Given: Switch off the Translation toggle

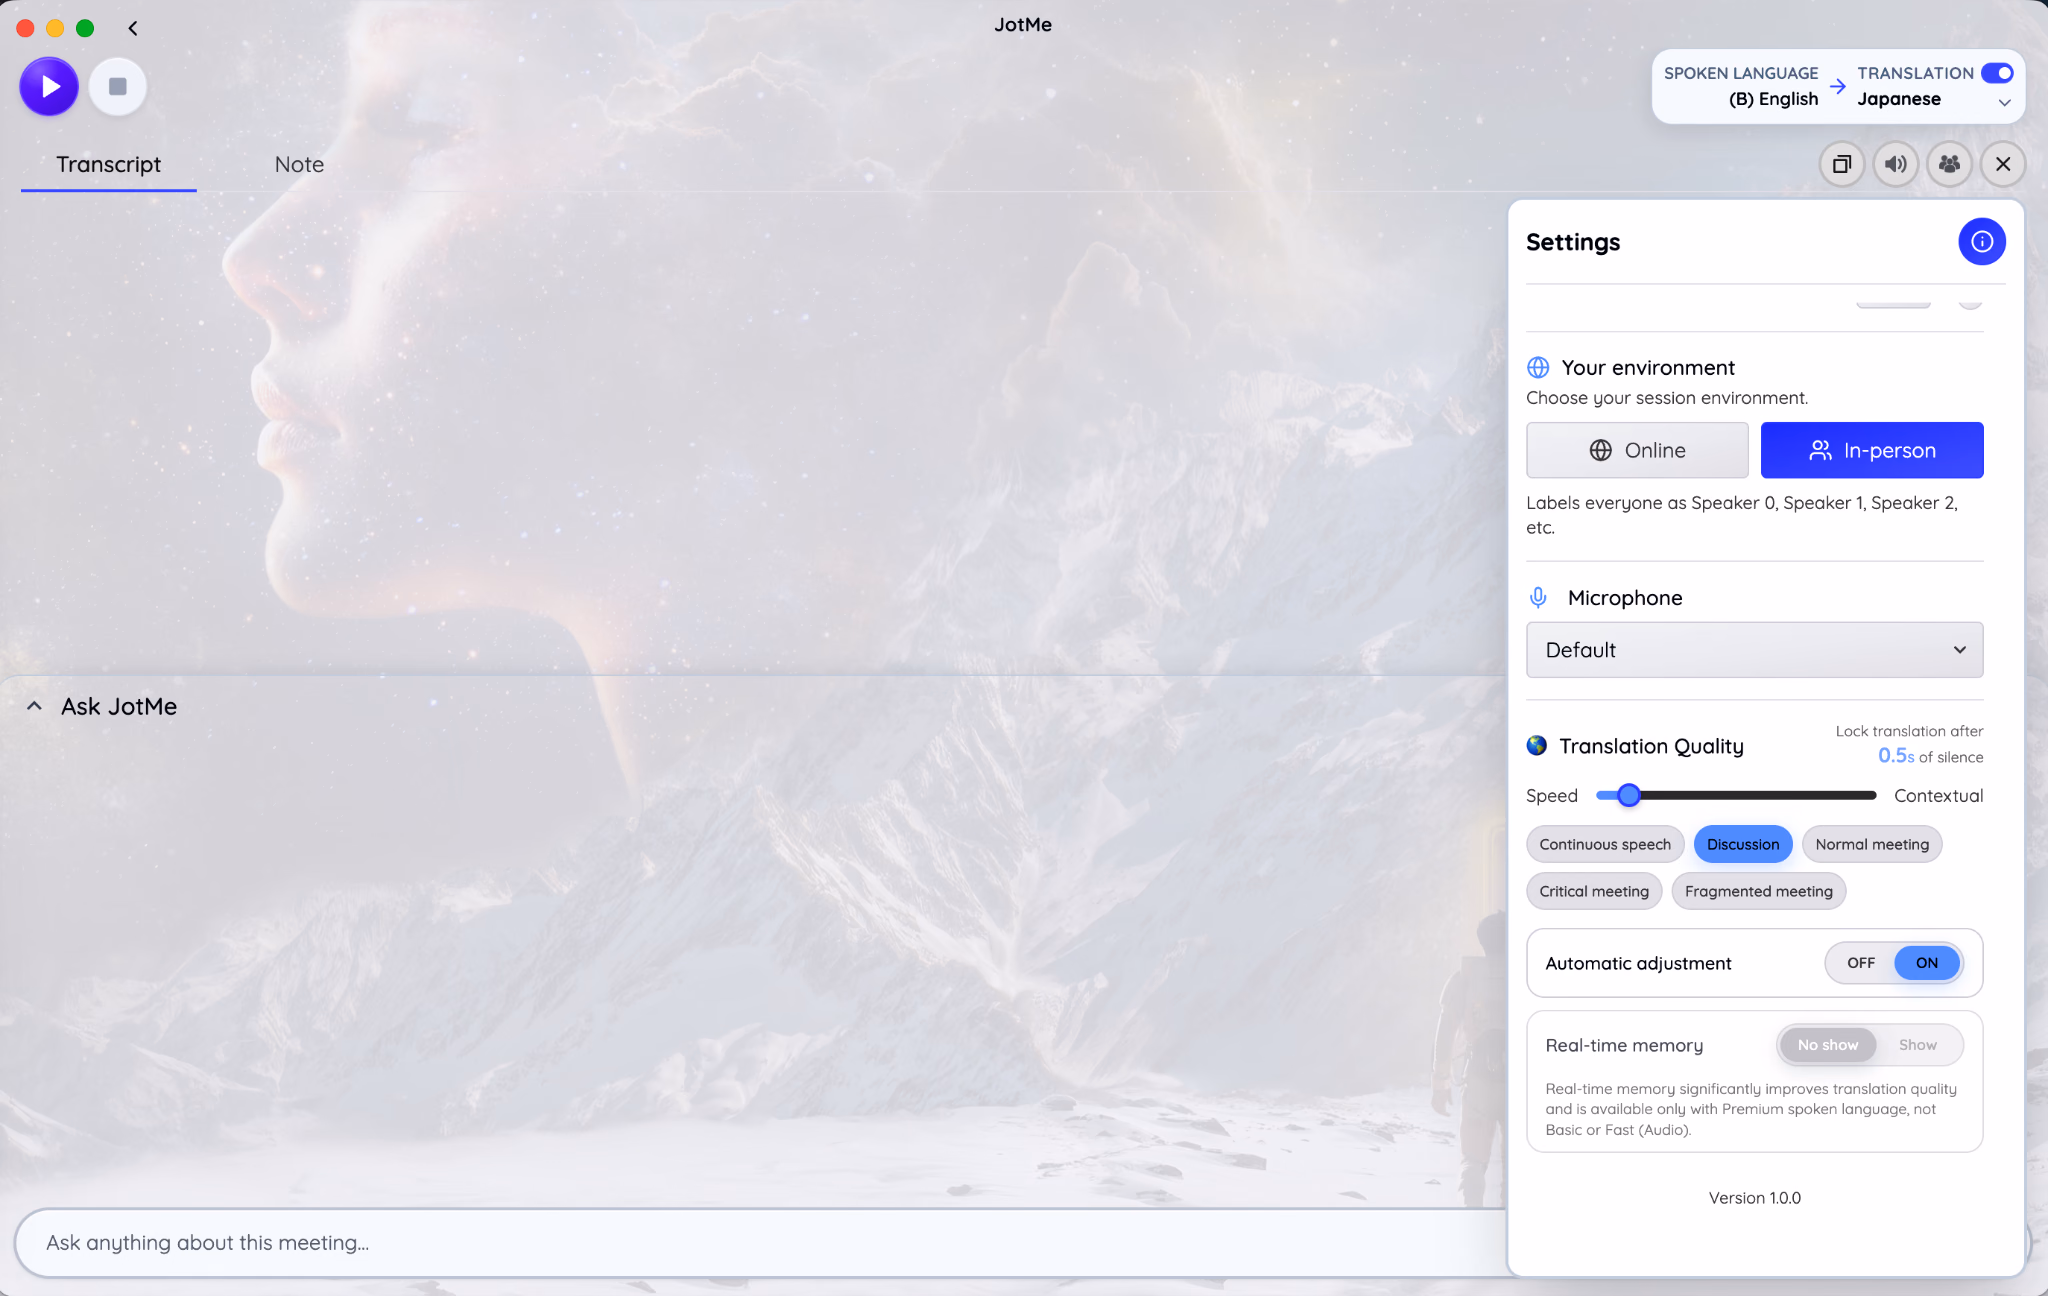Looking at the screenshot, I should 1997,73.
